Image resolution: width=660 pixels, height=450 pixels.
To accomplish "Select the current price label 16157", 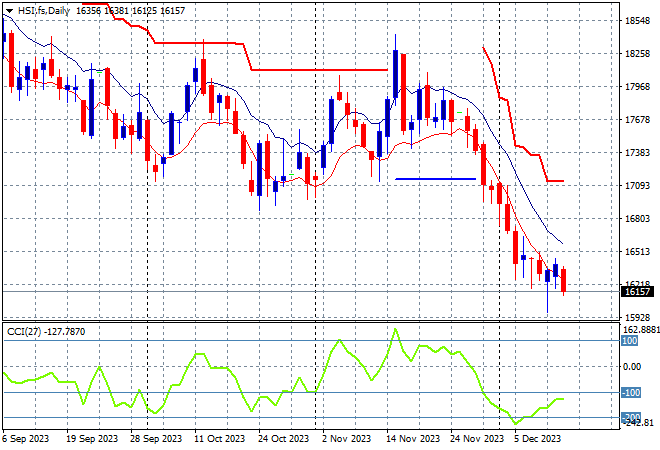I will [636, 292].
